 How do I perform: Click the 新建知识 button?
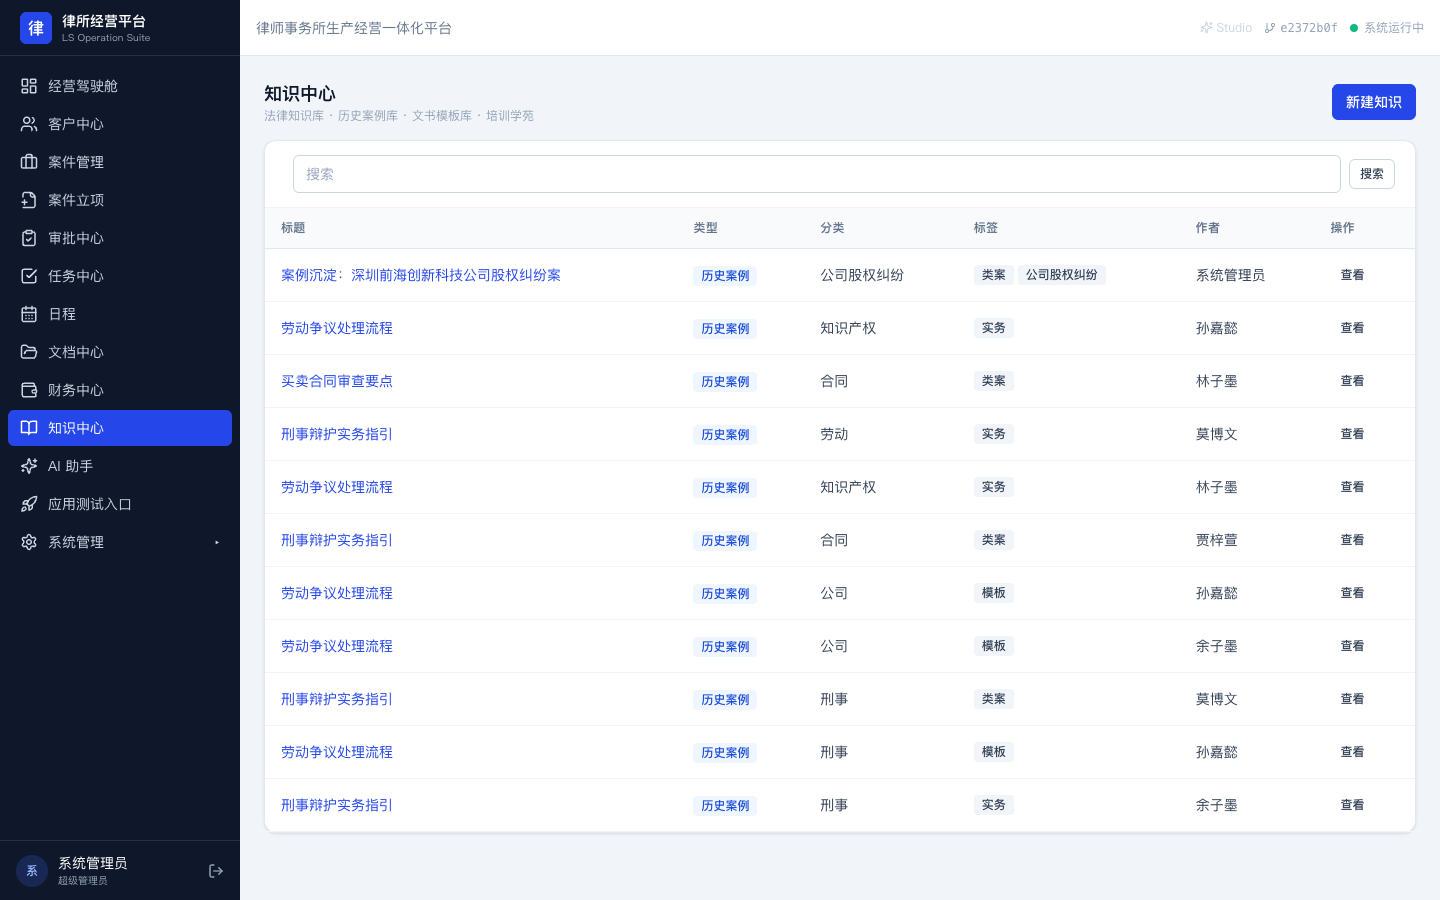click(x=1373, y=102)
